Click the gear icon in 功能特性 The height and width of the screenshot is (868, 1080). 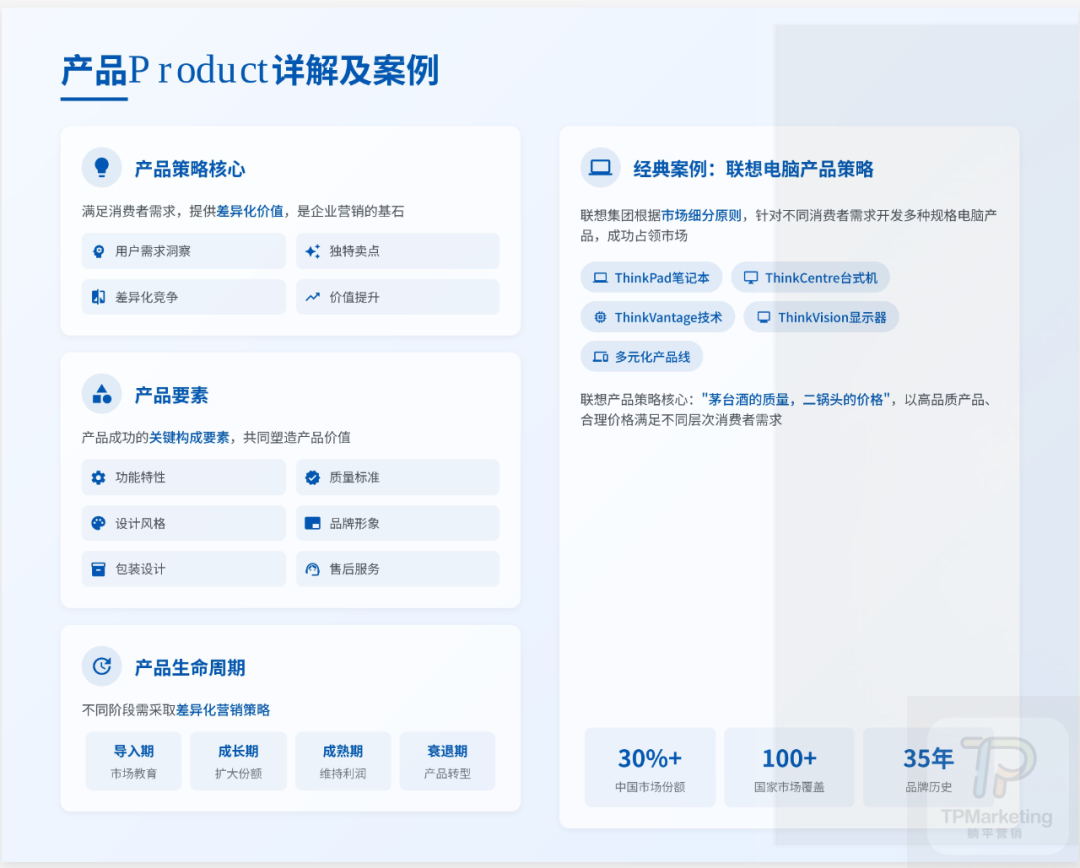98,477
